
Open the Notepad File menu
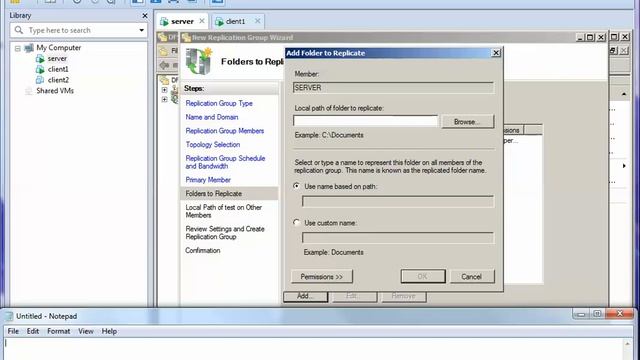click(x=13, y=331)
